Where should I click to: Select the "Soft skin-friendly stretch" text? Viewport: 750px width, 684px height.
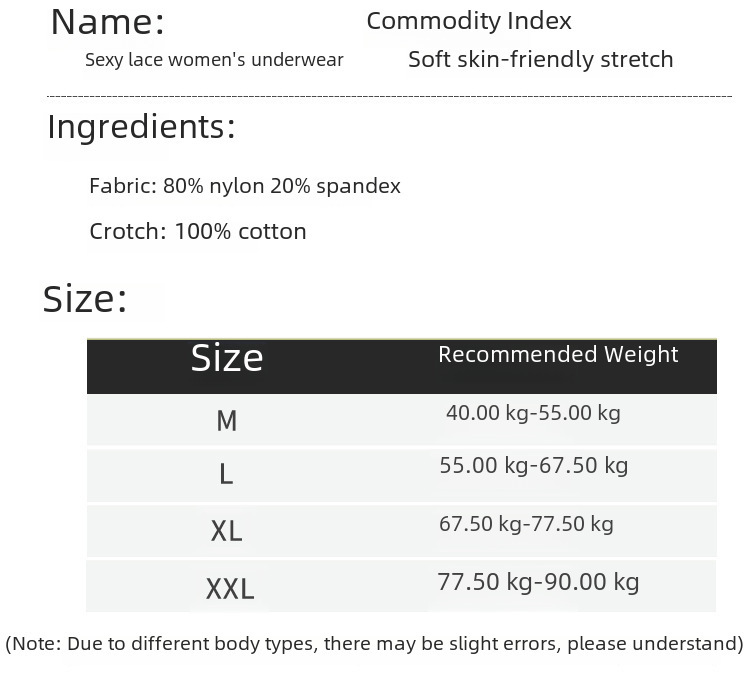(540, 59)
